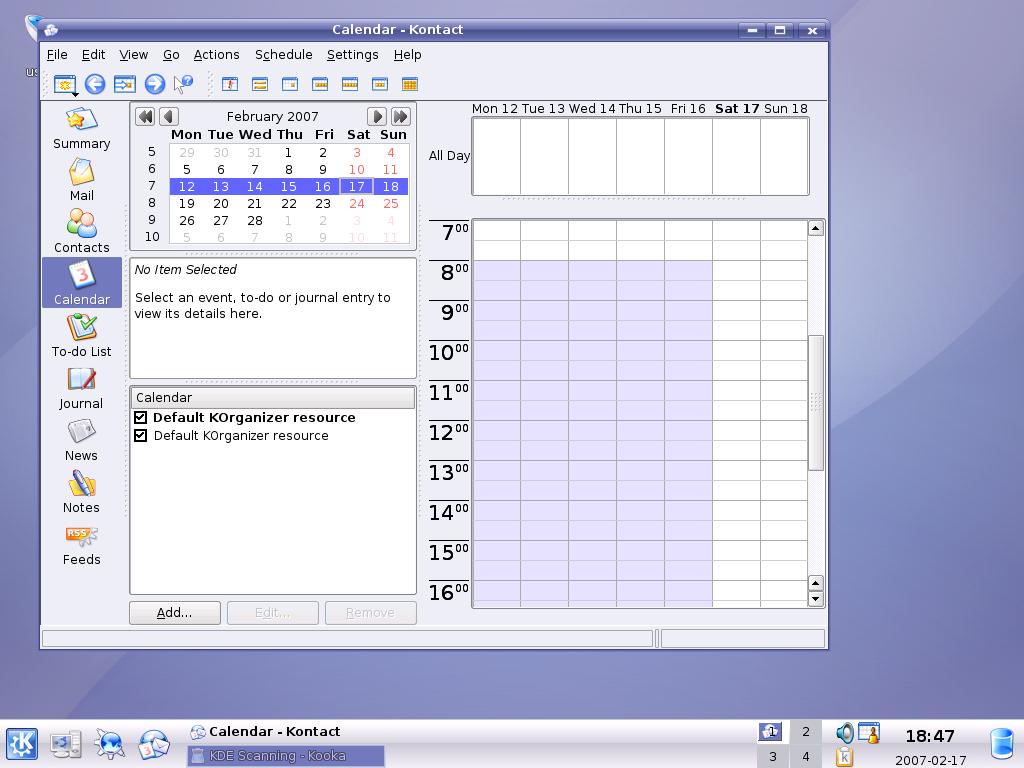
Task: Switch to virtual desktop 2 in pager
Action: 806,732
